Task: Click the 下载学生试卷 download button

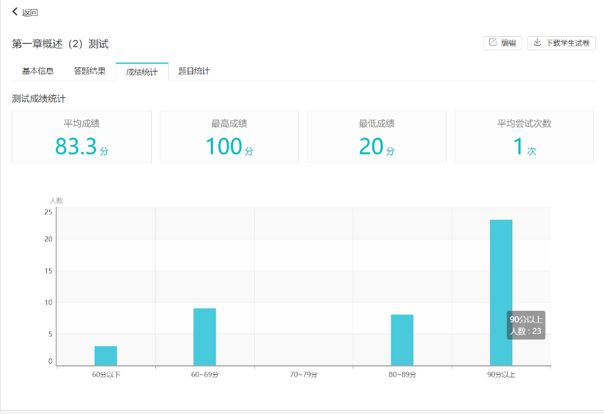Action: [561, 43]
